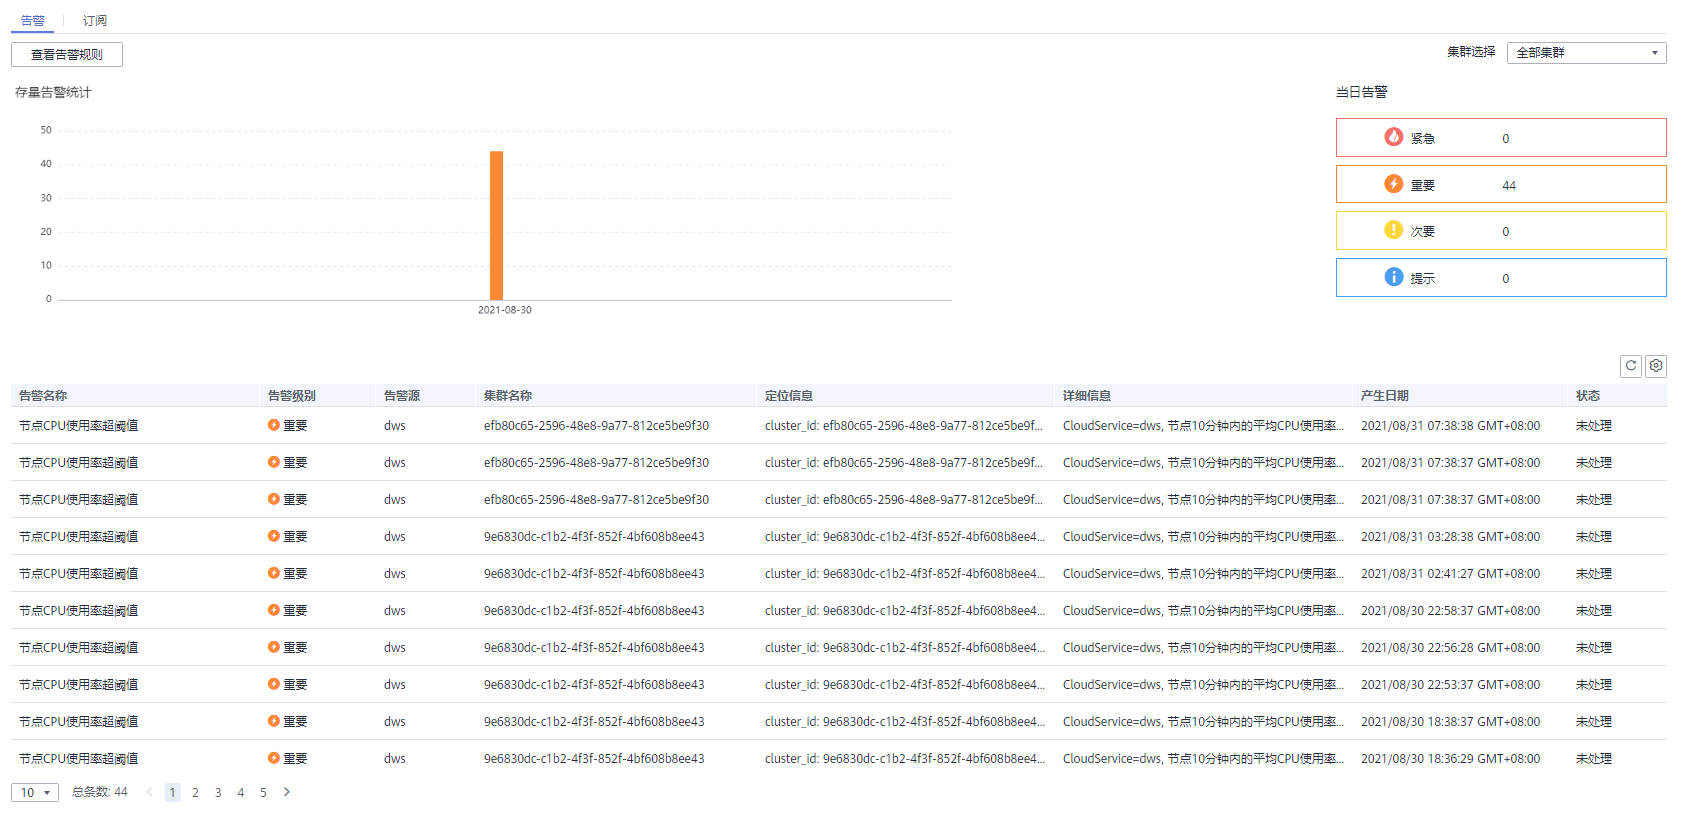This screenshot has height=814, width=1681.
Task: Click the 查看告警规则 button
Action: pos(67,55)
